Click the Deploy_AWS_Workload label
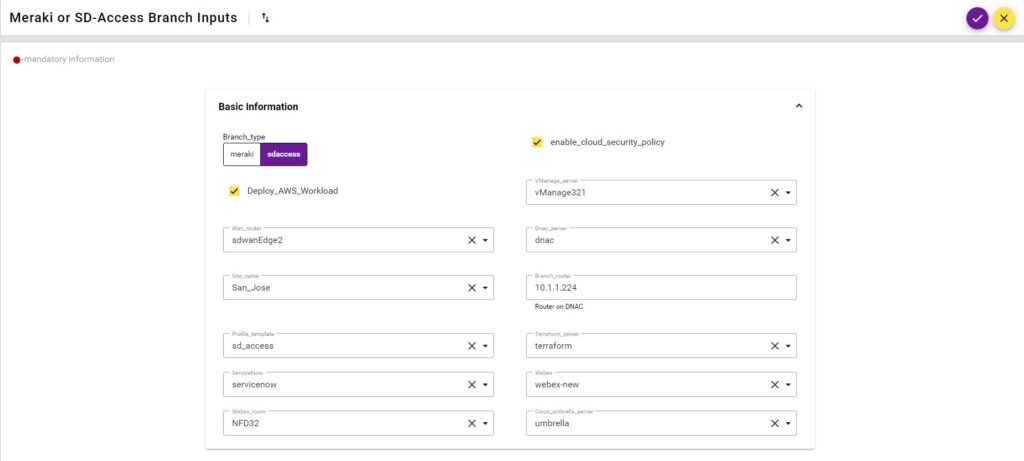This screenshot has width=1024, height=461. (x=293, y=191)
